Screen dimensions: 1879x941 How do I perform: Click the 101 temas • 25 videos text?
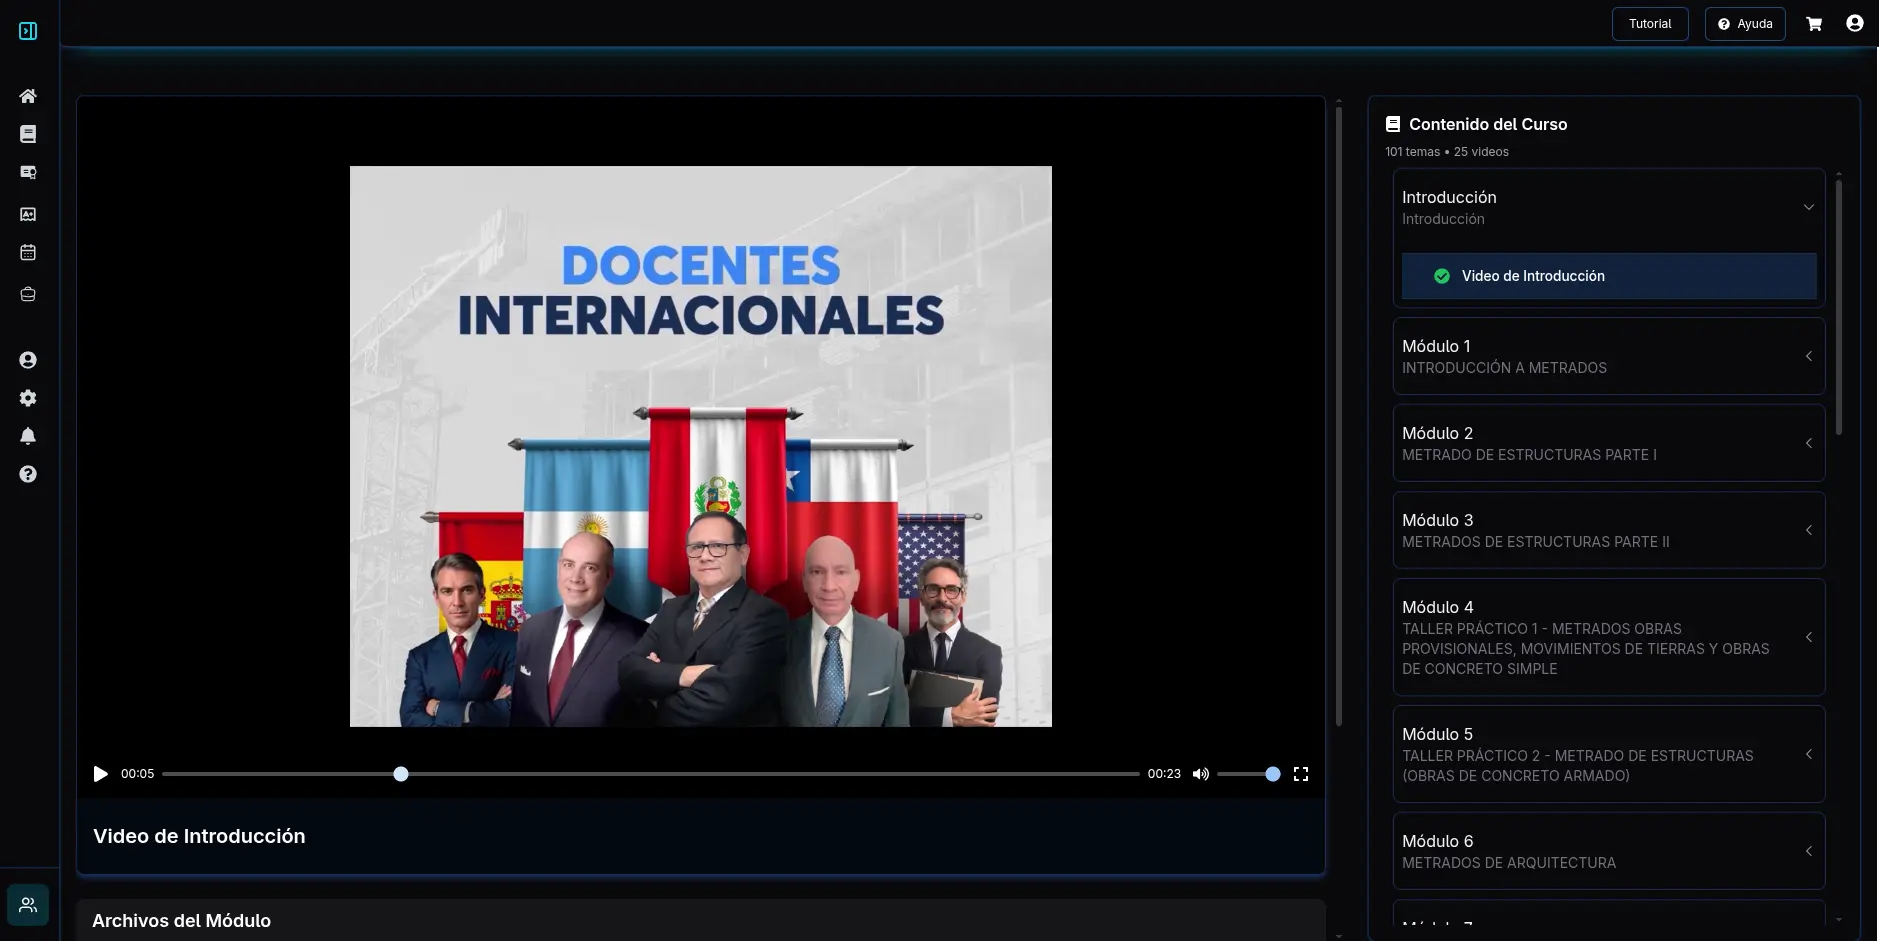coord(1447,152)
